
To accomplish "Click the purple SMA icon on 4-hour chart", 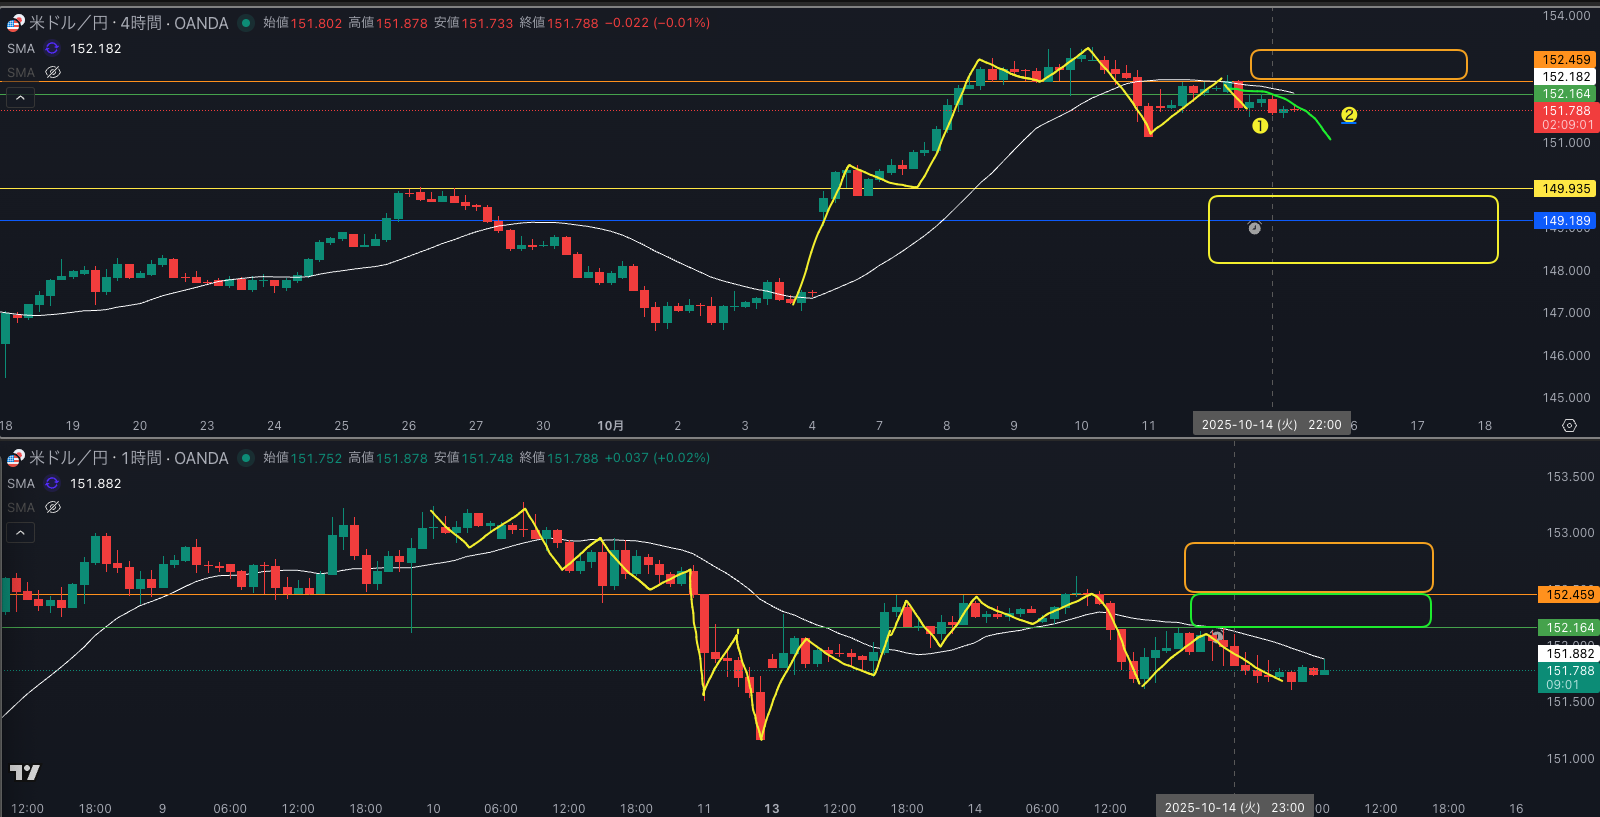I will pos(52,48).
